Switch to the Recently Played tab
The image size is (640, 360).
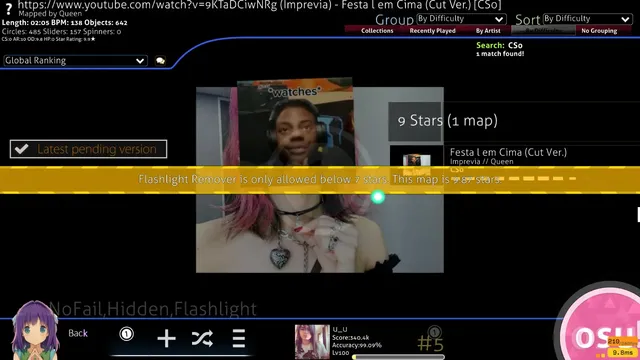coord(433,31)
